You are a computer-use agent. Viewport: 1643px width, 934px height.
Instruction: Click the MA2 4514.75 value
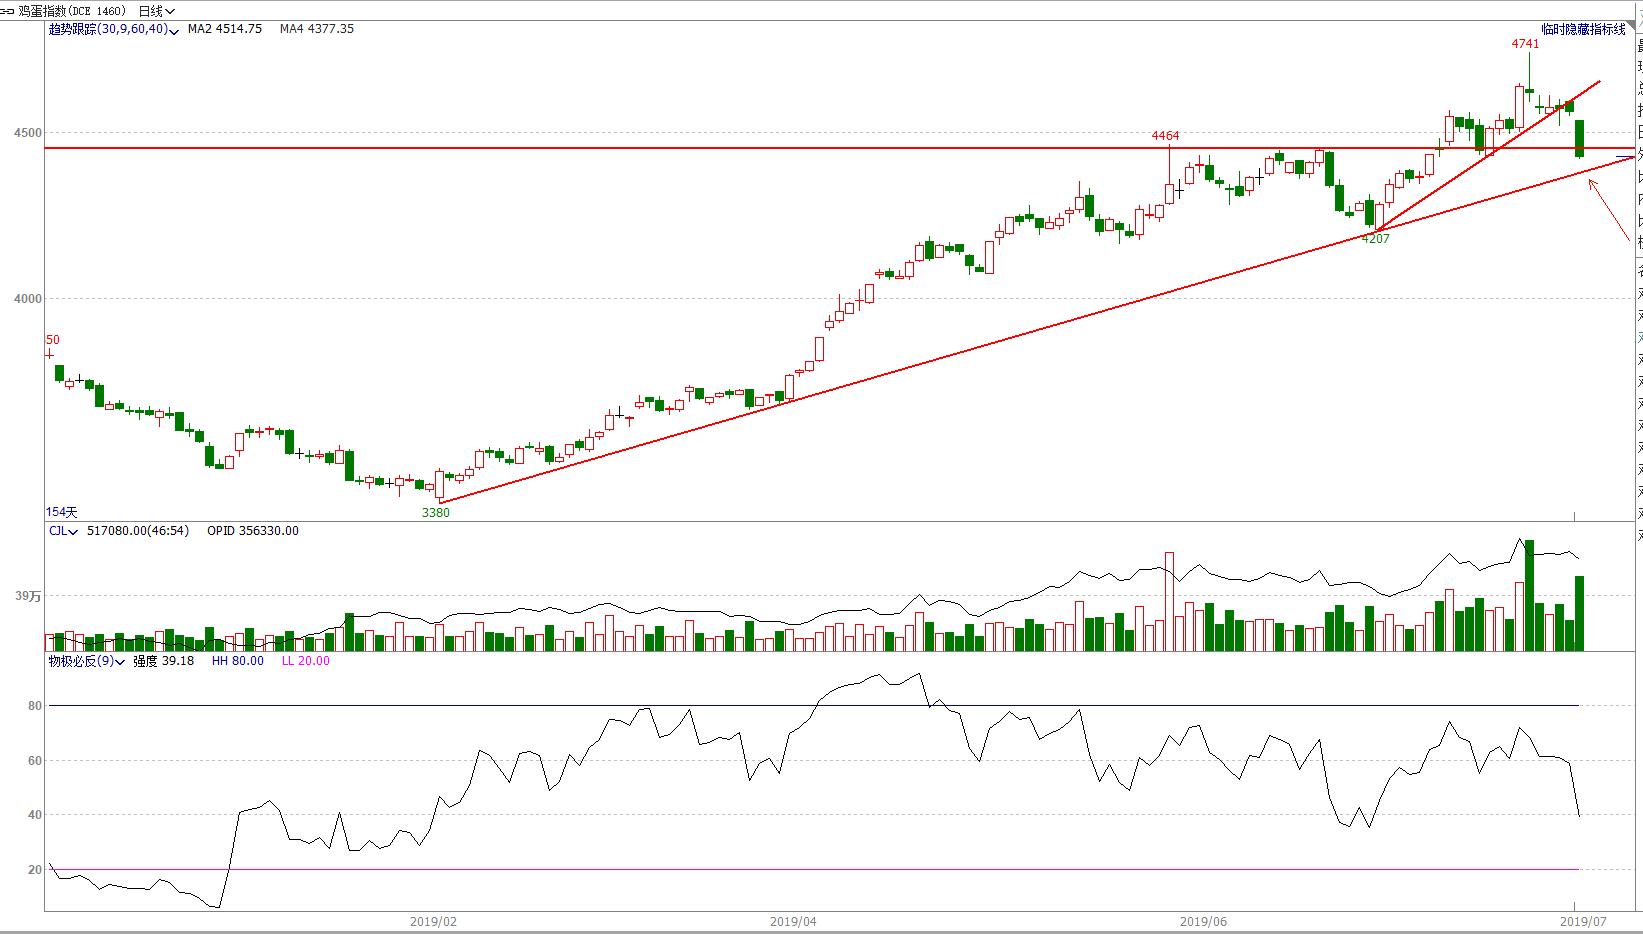(x=225, y=29)
